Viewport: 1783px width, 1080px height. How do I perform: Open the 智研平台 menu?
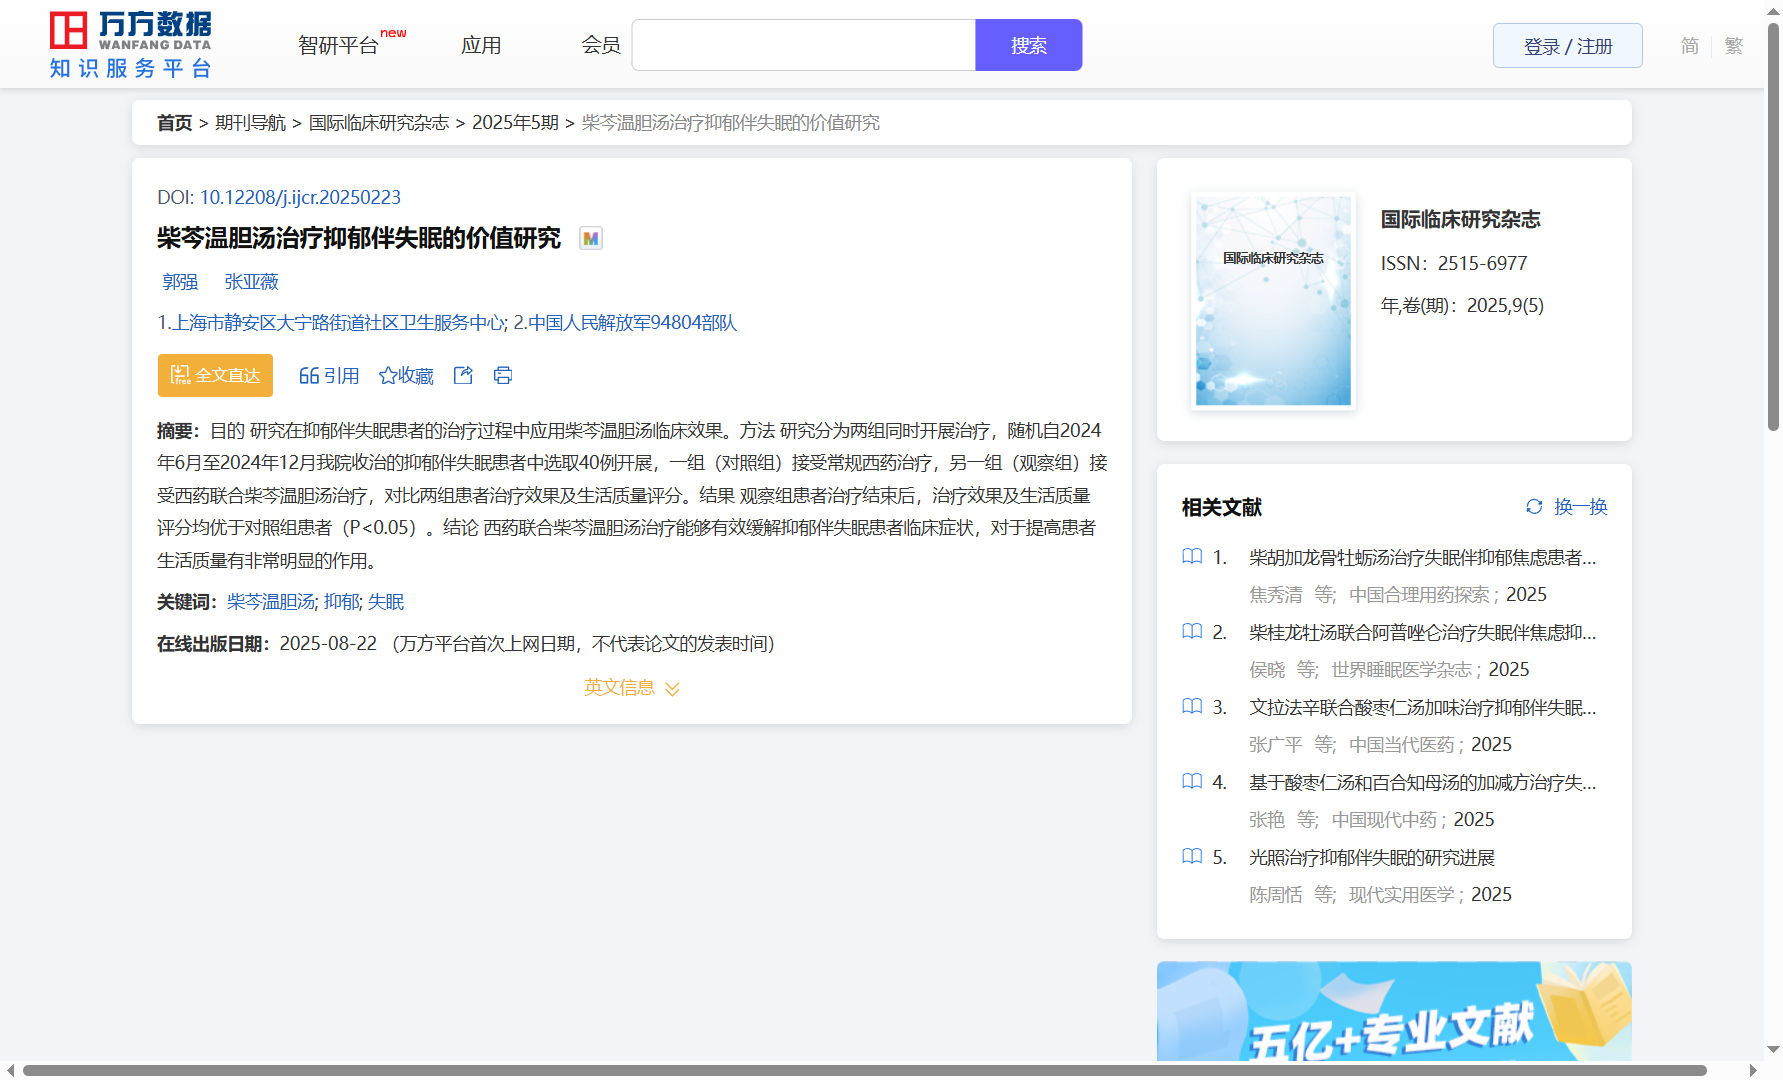click(339, 46)
